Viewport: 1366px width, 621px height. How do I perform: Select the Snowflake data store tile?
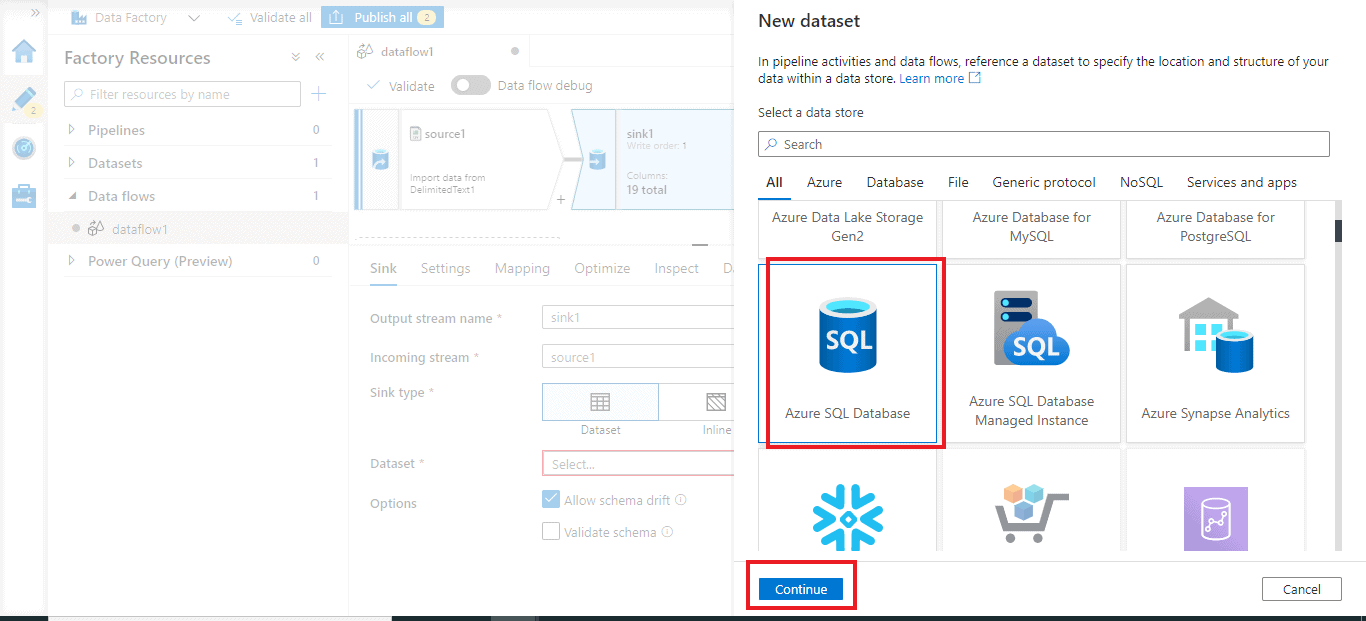pyautogui.click(x=848, y=500)
